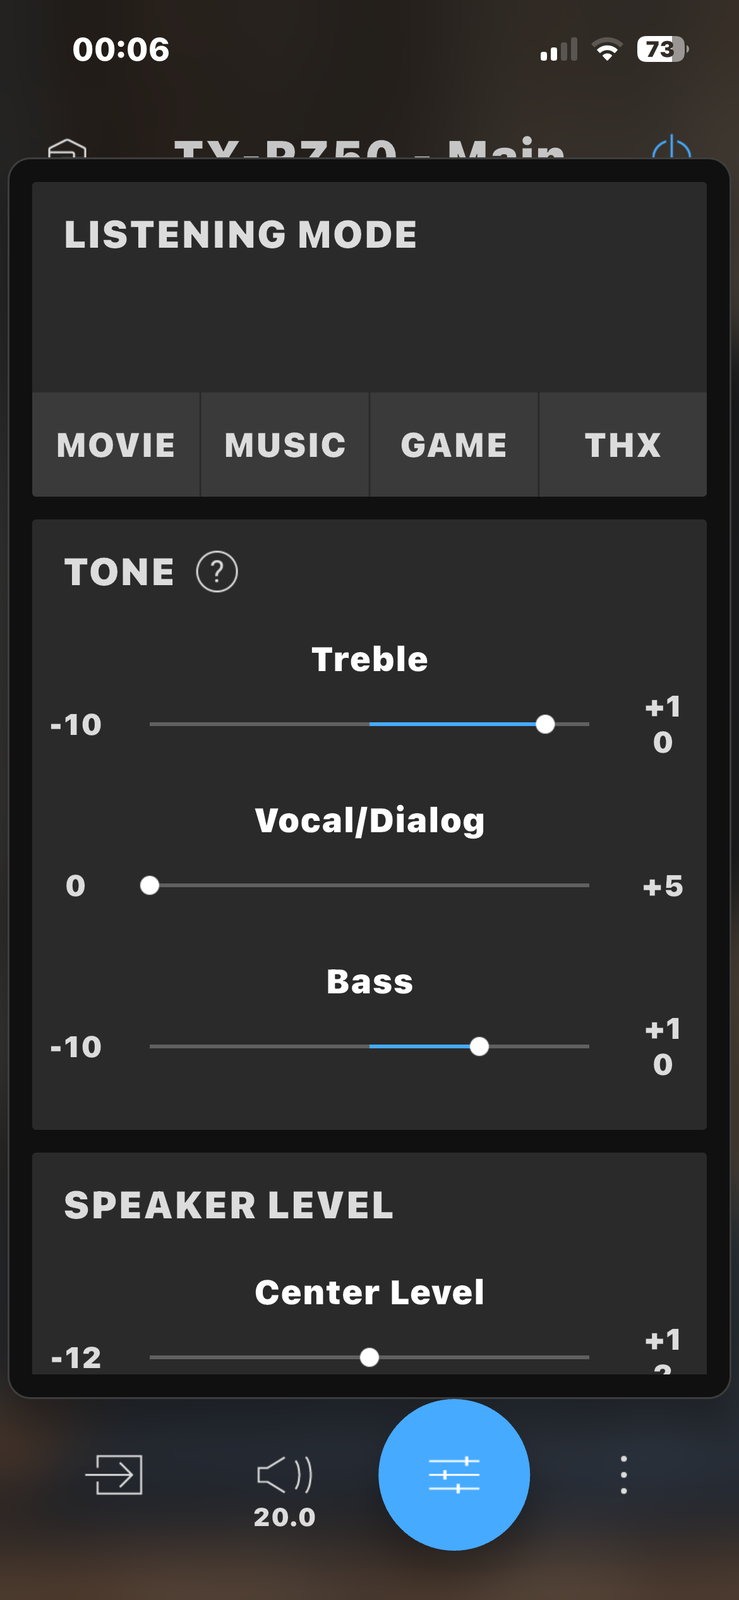Screen dimensions: 739x1600
Task: Click the Center Level slider handle
Action: pos(370,1357)
